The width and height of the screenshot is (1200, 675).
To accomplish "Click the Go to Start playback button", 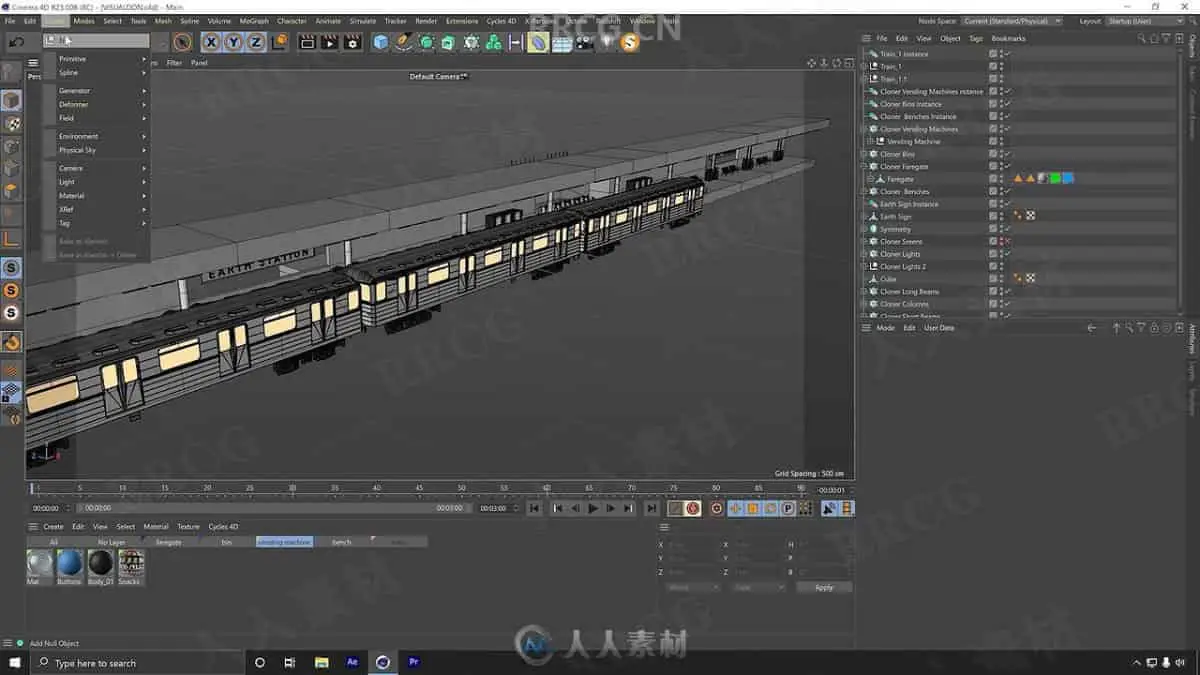I will point(535,508).
